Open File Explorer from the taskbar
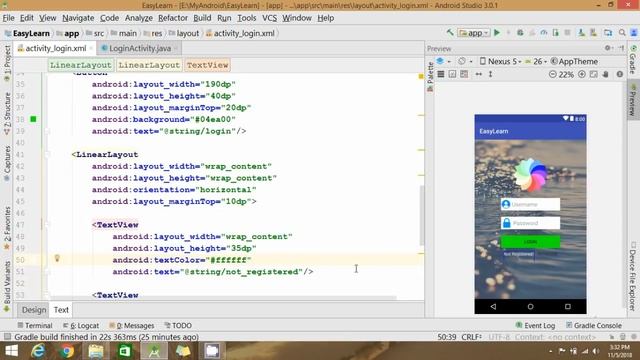This screenshot has height=360, width=640. (96, 351)
